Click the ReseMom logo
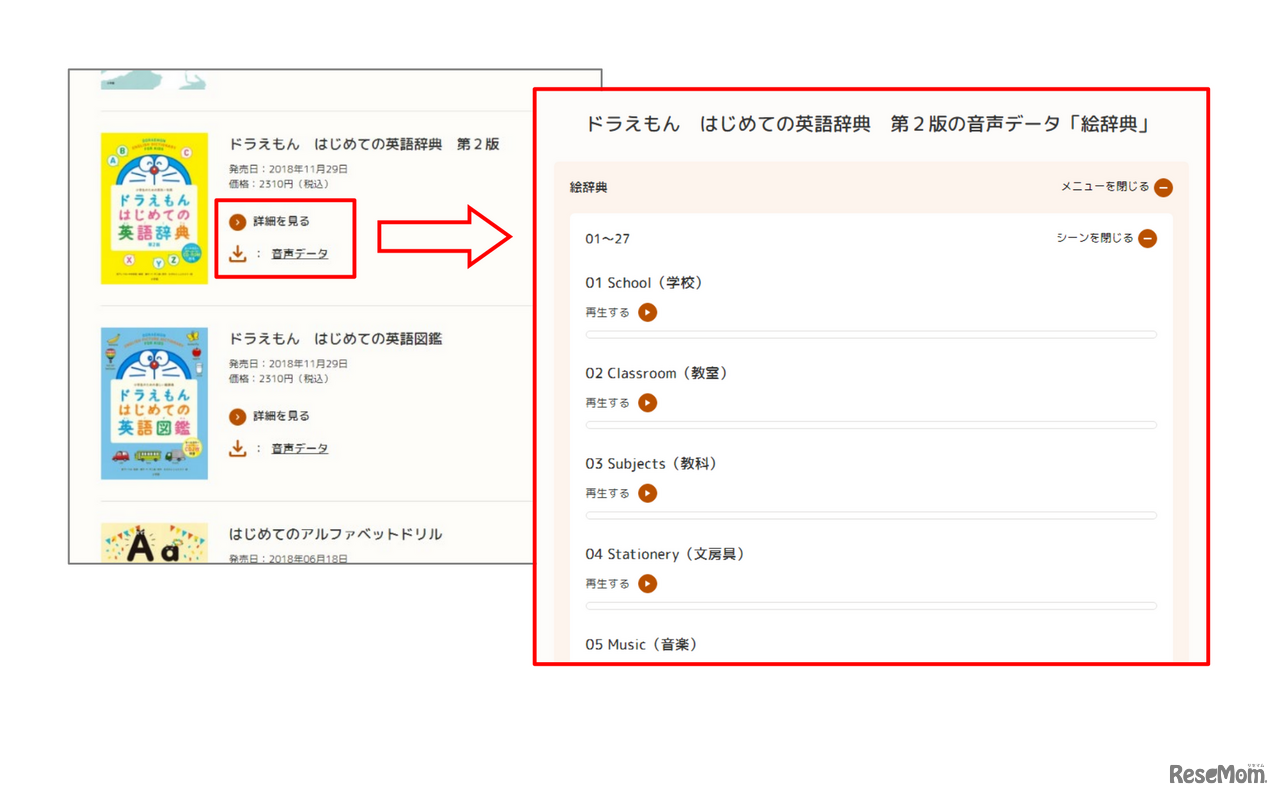1280x797 pixels. point(1217,774)
